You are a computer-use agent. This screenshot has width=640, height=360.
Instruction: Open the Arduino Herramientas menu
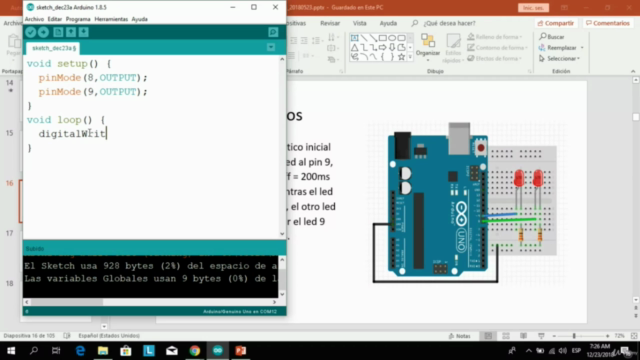point(111,19)
